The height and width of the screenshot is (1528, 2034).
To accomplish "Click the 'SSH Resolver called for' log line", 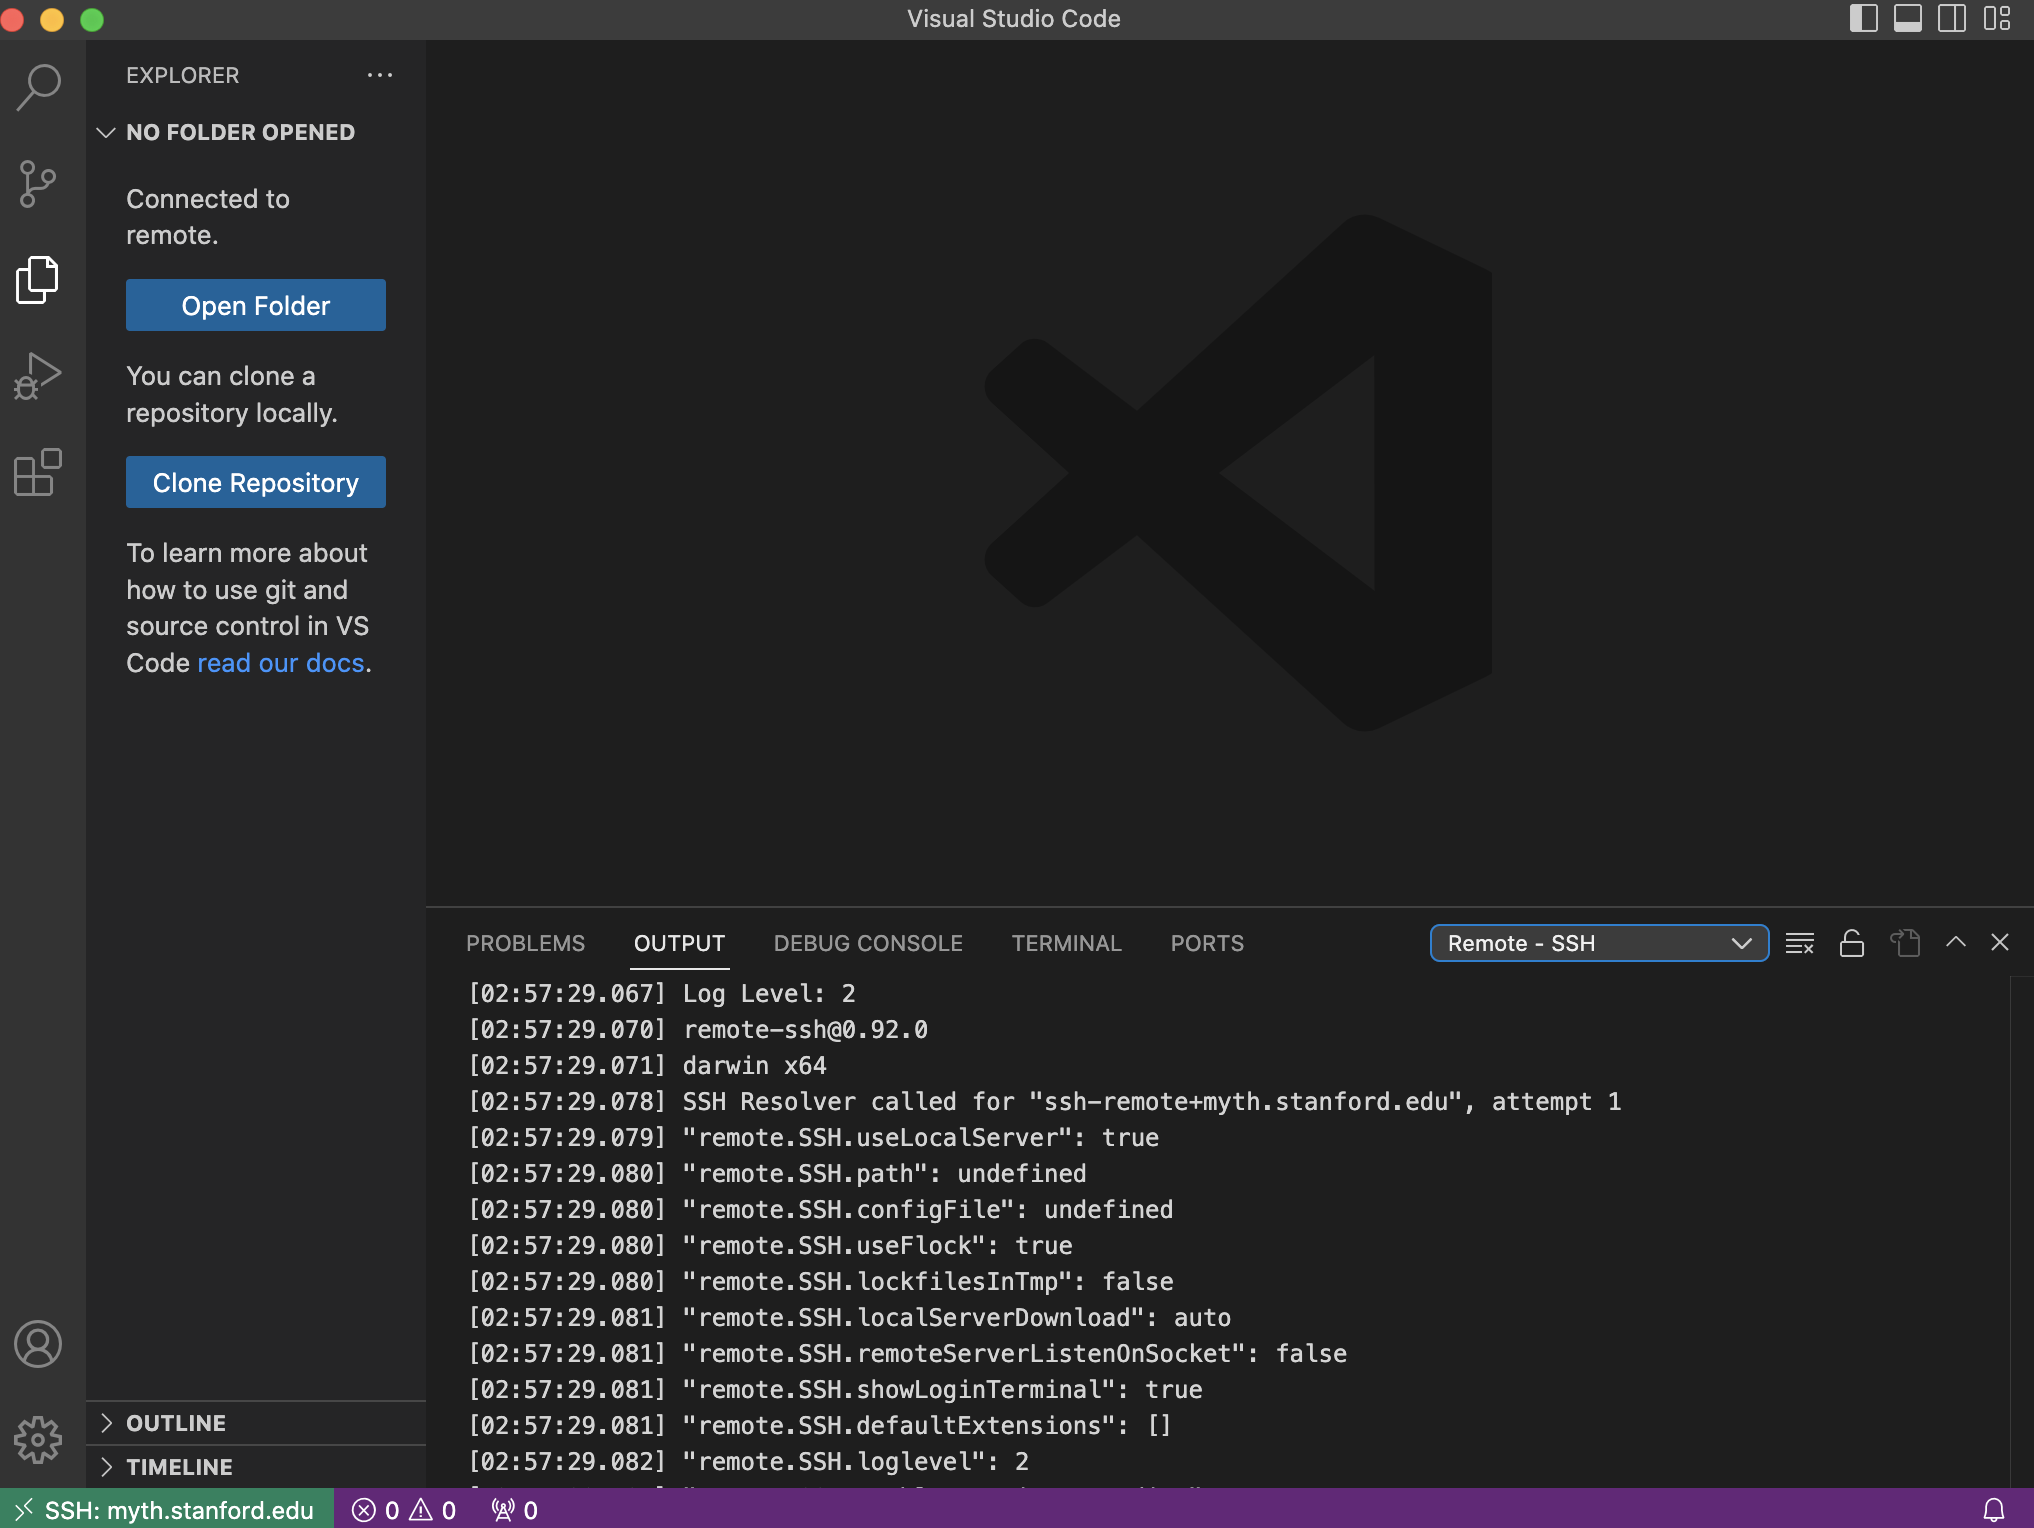I will (1045, 1101).
